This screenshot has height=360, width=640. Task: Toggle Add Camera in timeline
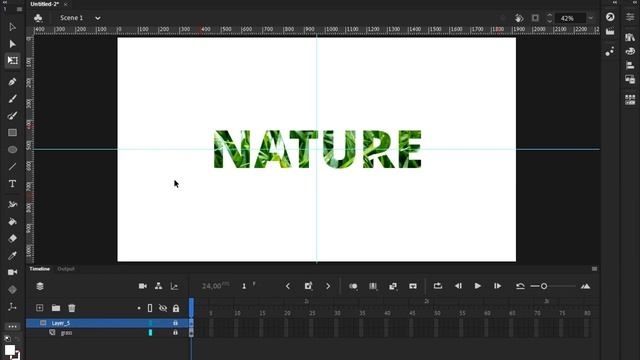142,286
